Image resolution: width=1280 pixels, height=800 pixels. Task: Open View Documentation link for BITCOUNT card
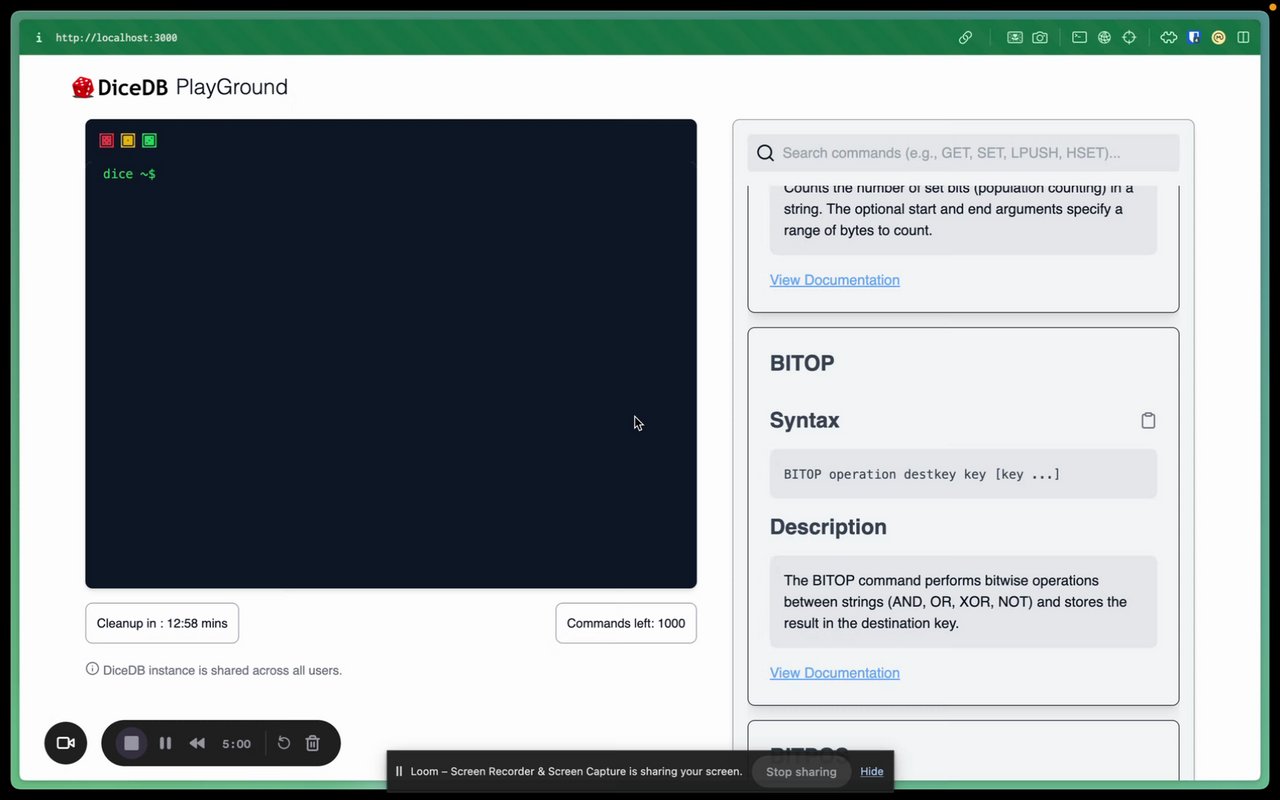pos(835,280)
